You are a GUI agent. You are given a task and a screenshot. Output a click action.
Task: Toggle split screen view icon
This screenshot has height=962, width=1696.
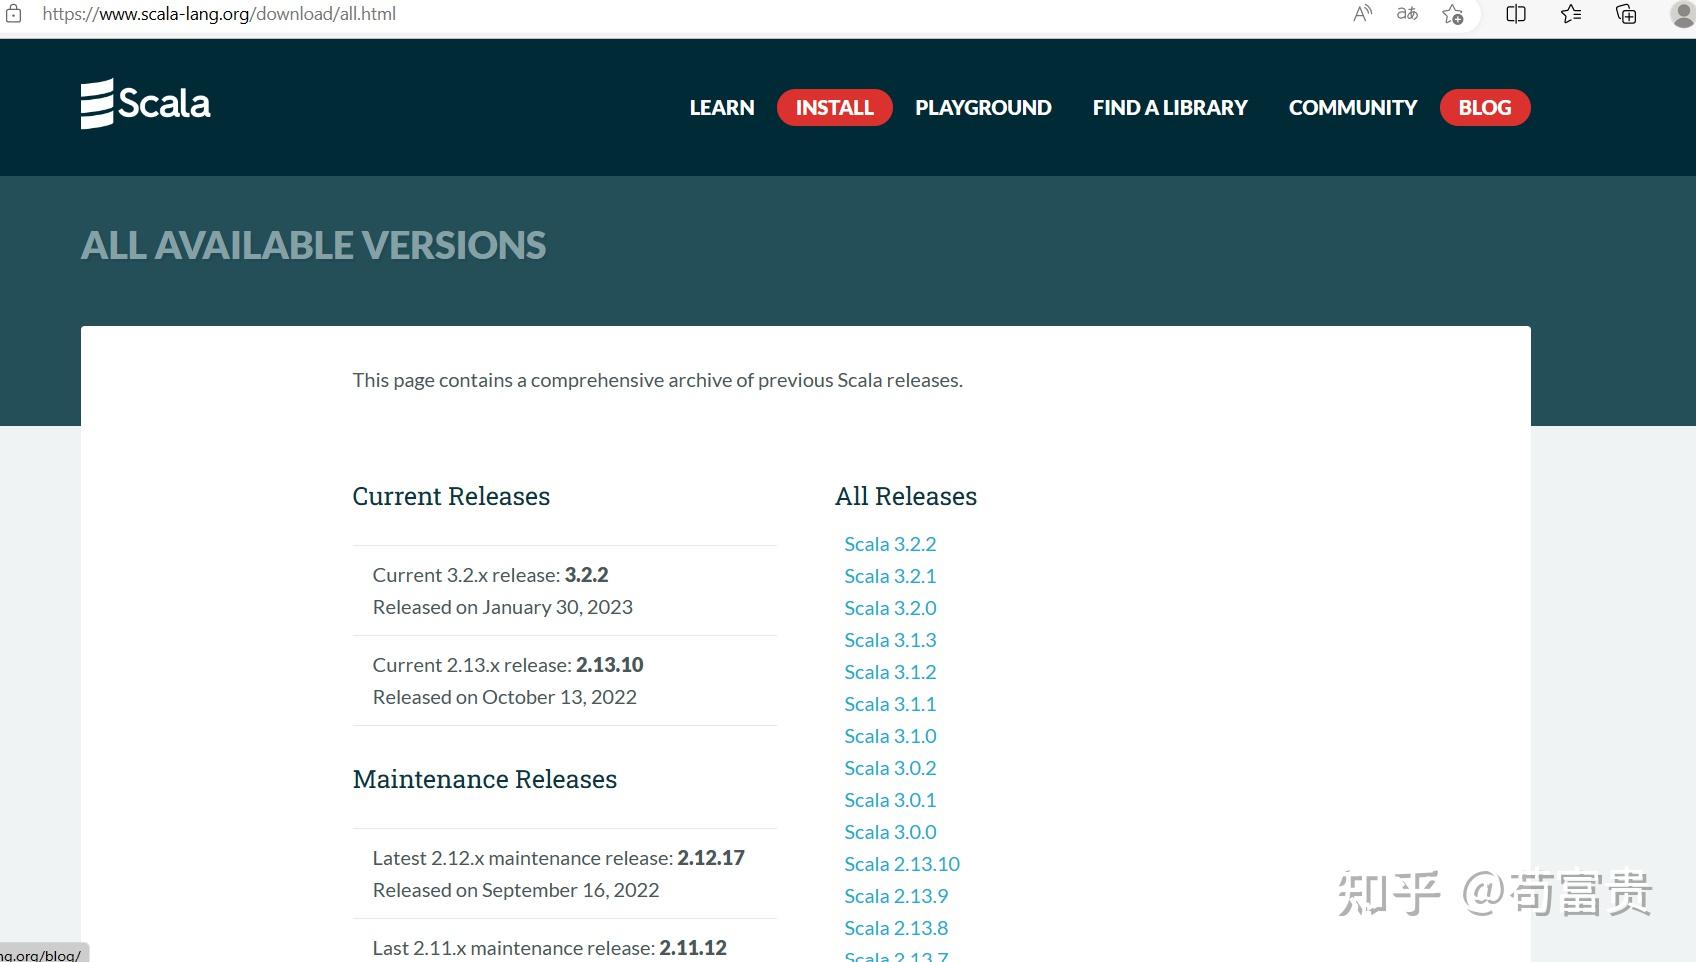click(1516, 14)
